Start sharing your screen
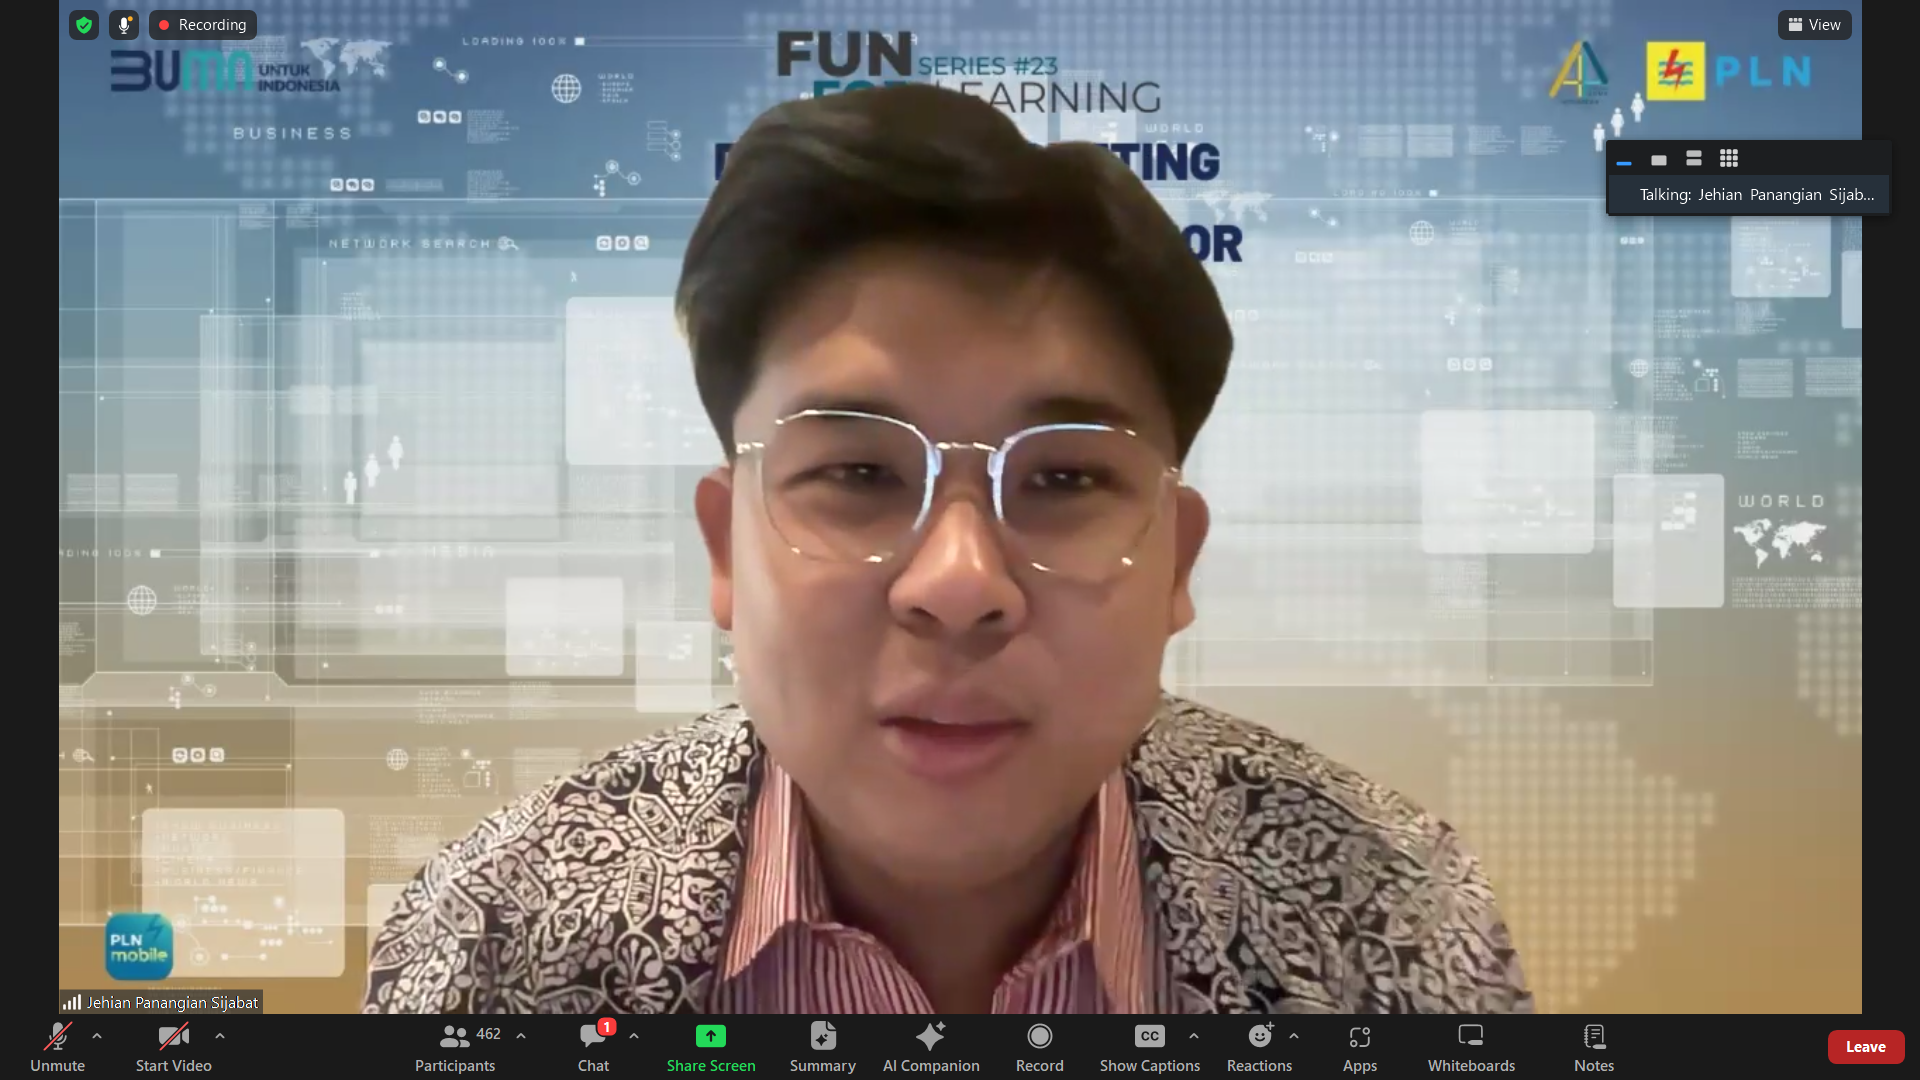 pos(711,1046)
